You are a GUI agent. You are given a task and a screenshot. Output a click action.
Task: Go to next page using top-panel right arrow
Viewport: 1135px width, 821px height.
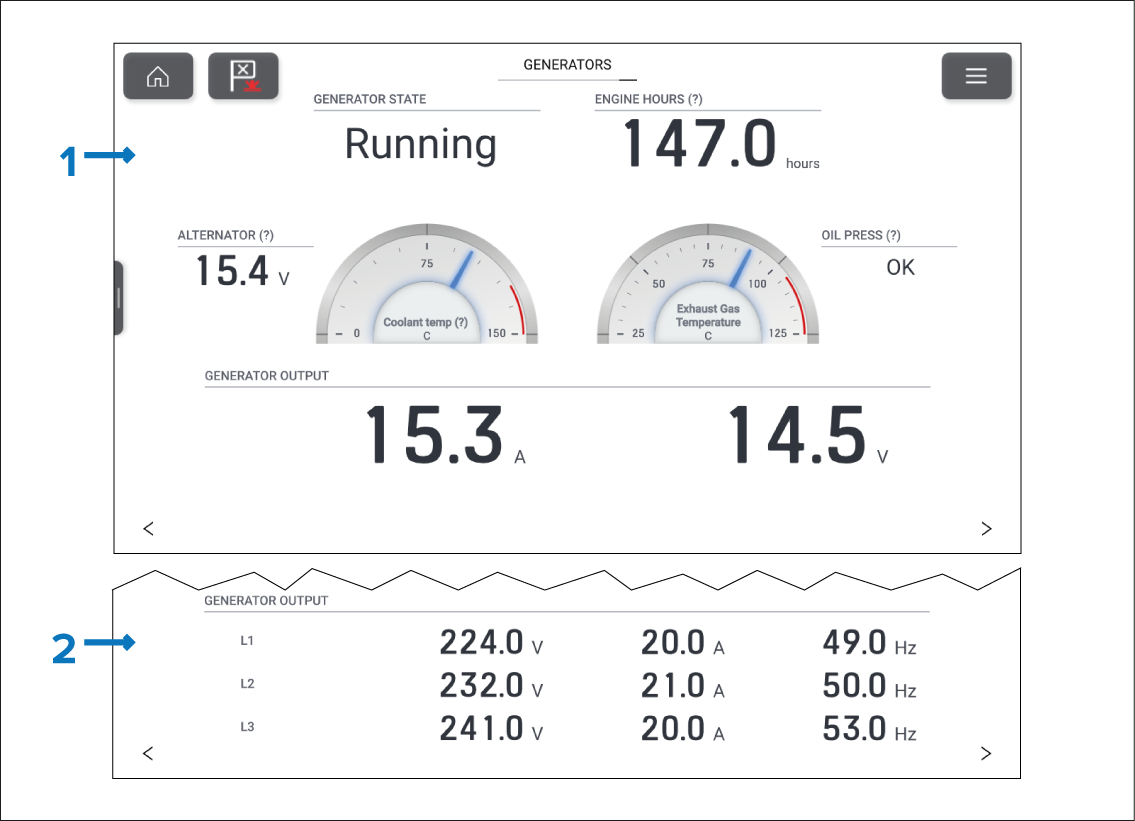point(986,529)
